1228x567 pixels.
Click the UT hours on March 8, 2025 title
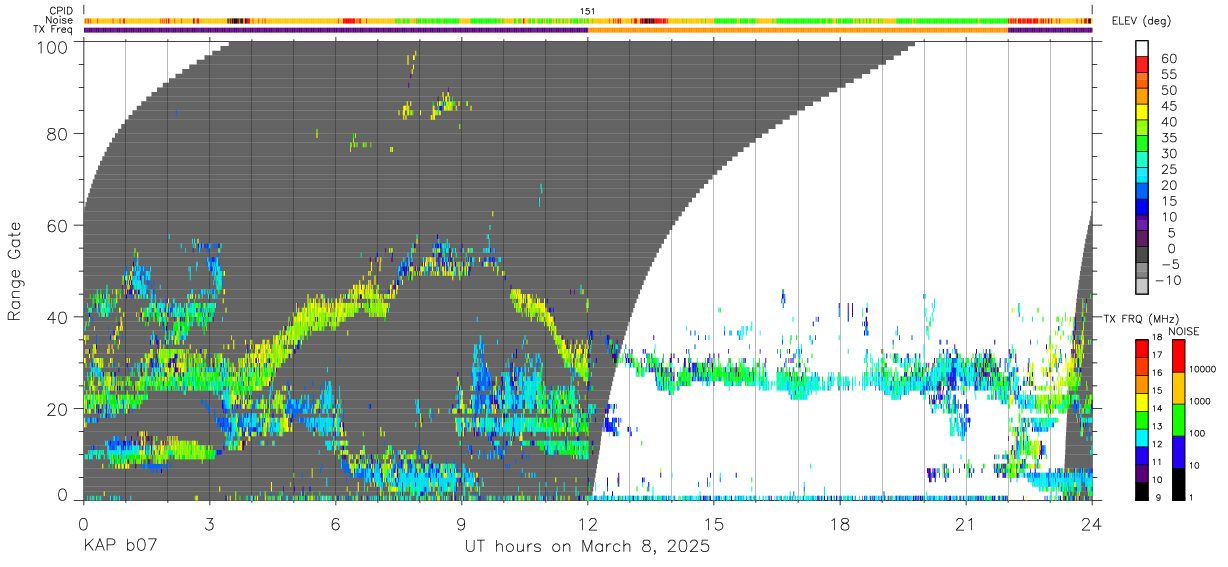(x=588, y=548)
